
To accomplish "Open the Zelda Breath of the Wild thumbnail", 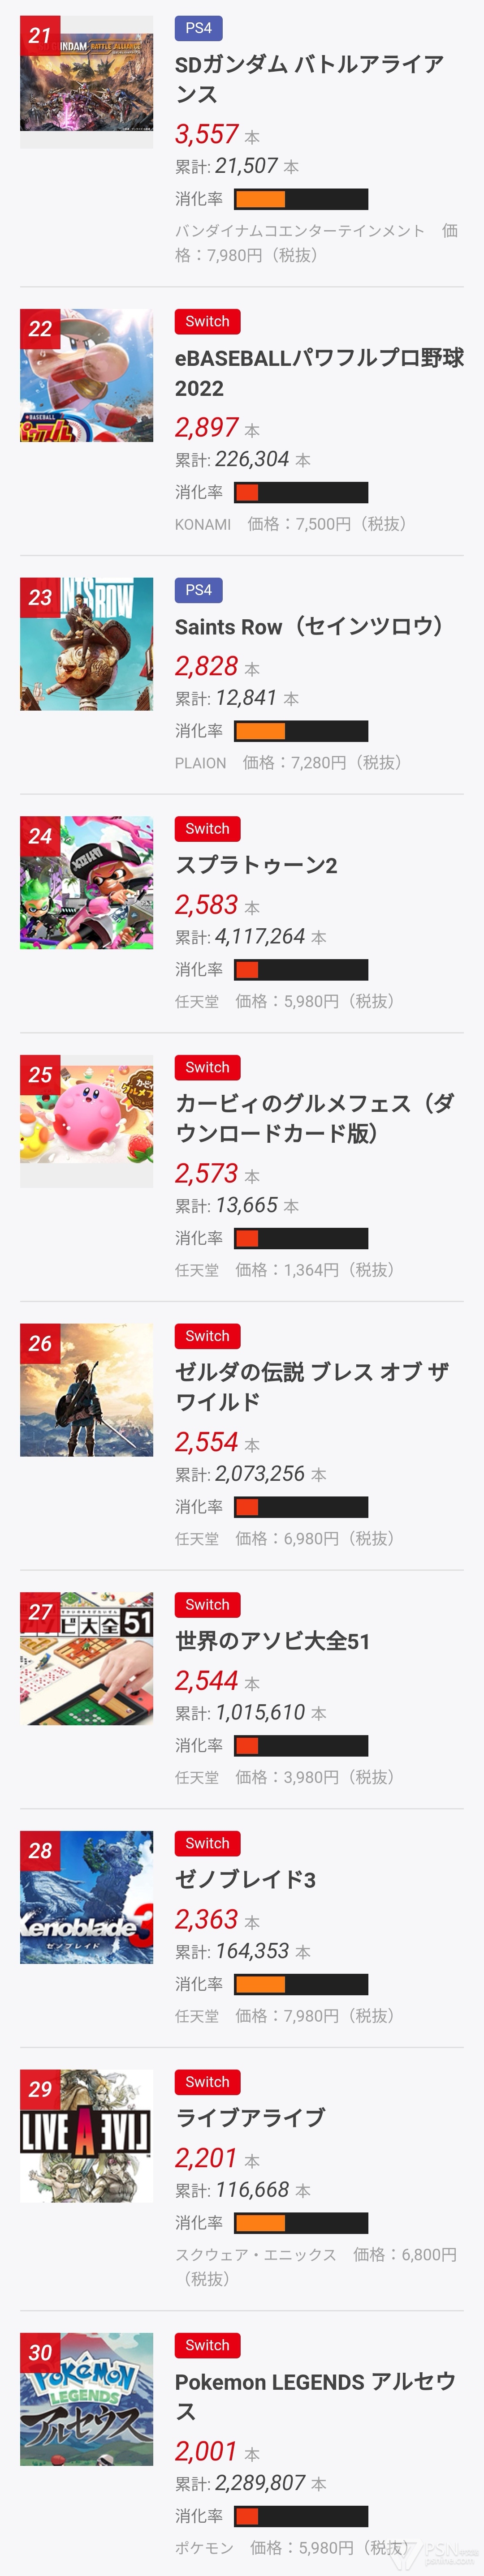I will (x=87, y=1390).
